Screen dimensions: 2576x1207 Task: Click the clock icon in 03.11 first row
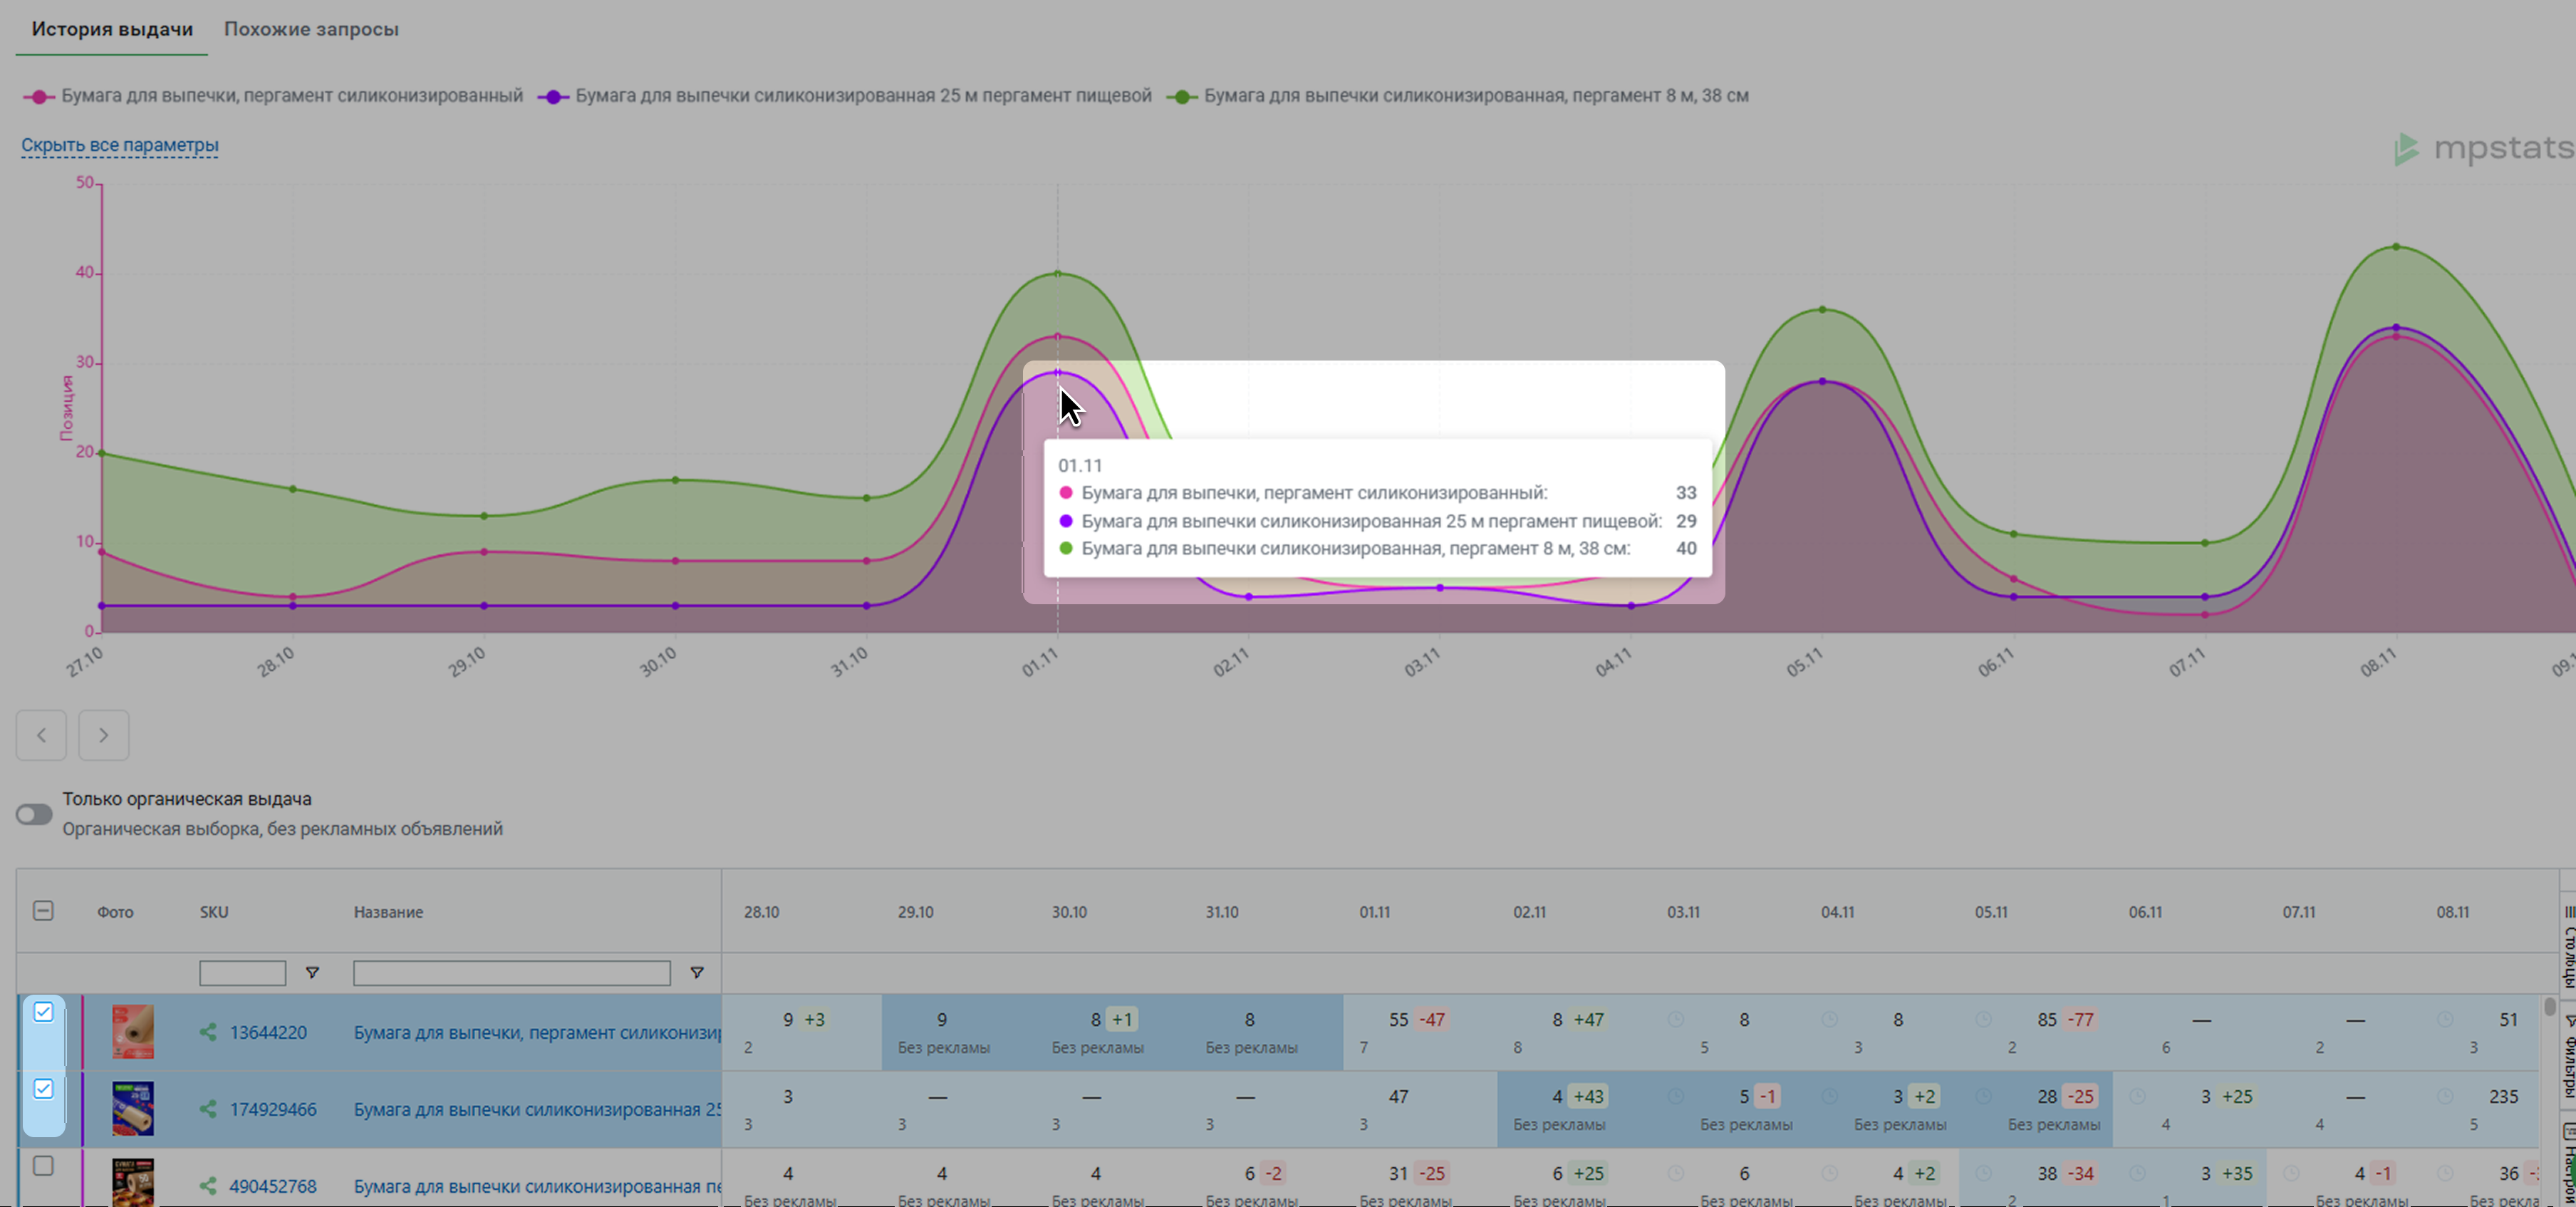pos(1675,1019)
